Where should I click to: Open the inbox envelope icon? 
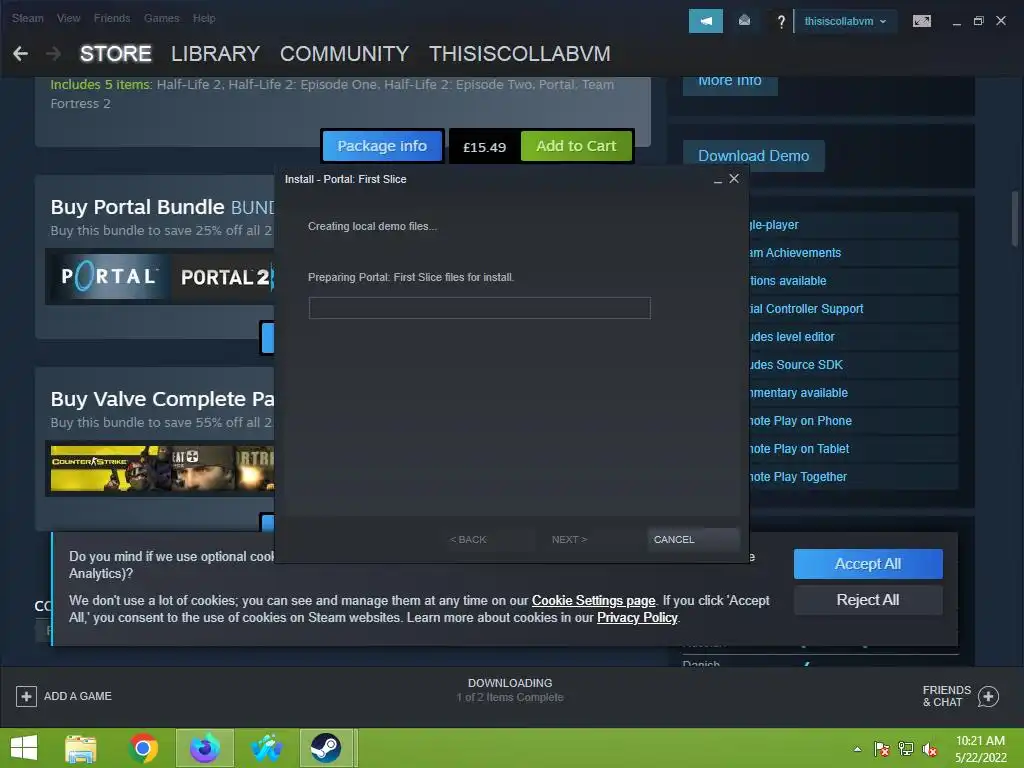tap(744, 21)
